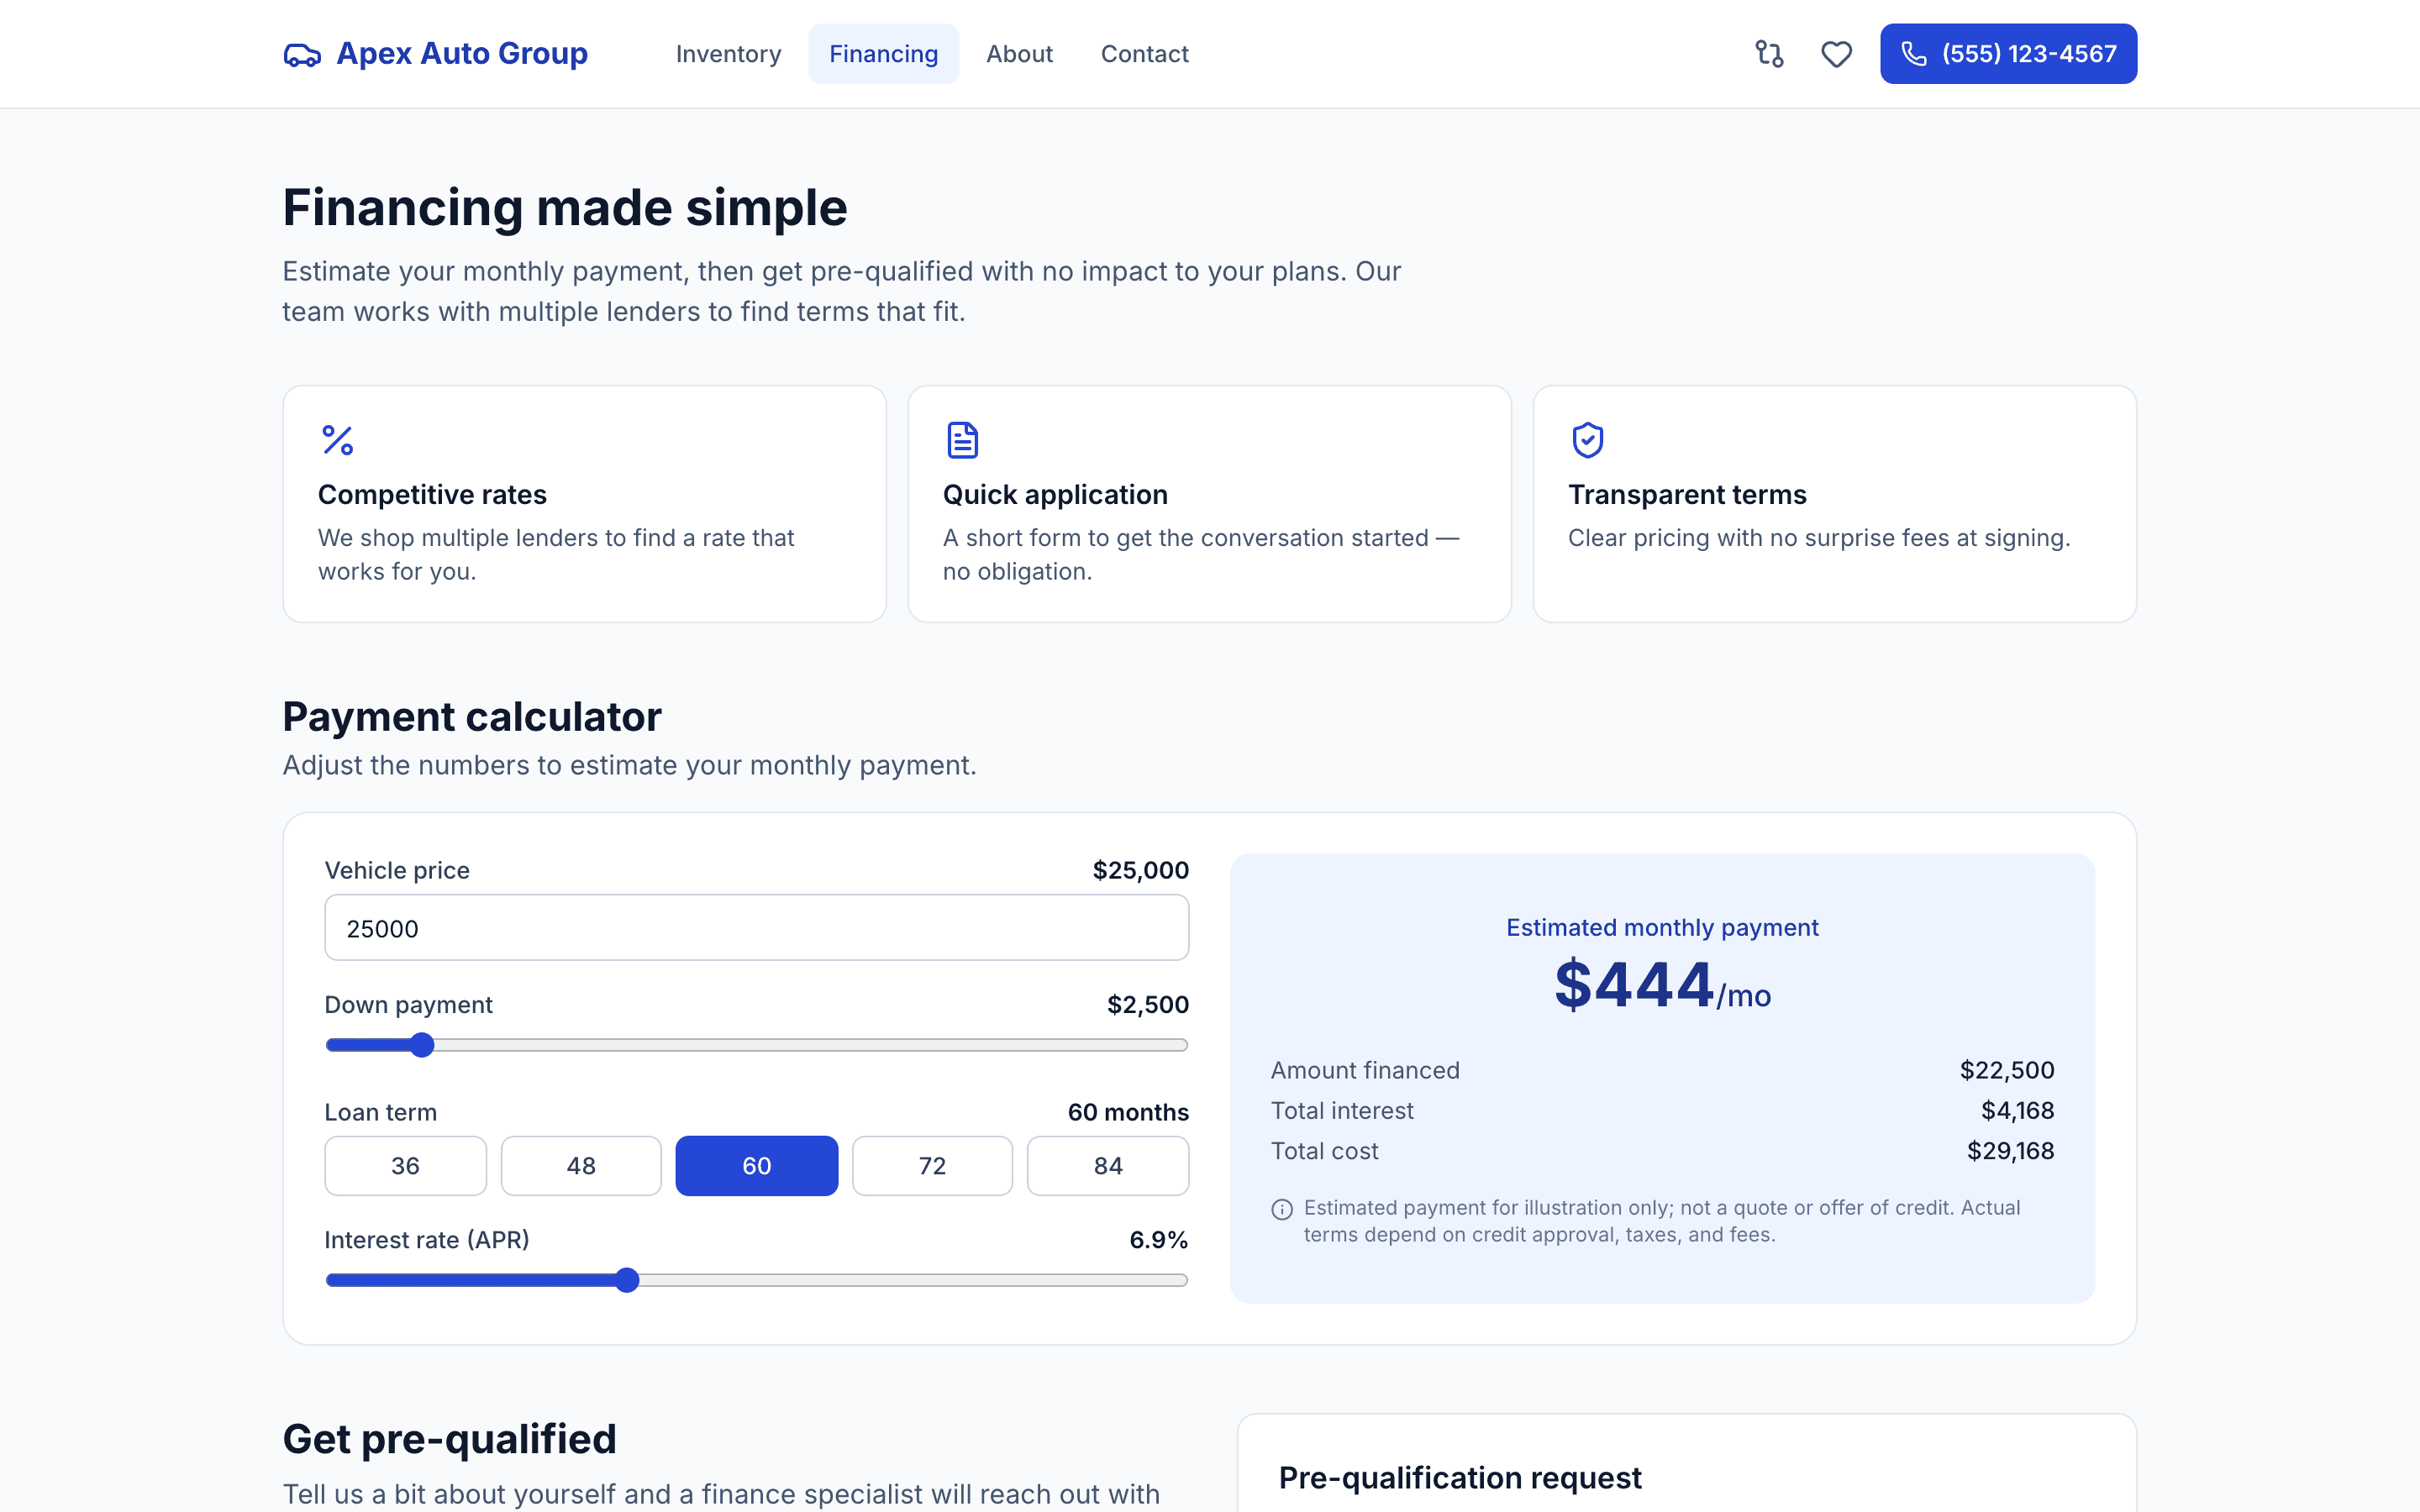Click the phone icon in the call button
The height and width of the screenshot is (1512, 2420).
pos(1914,54)
